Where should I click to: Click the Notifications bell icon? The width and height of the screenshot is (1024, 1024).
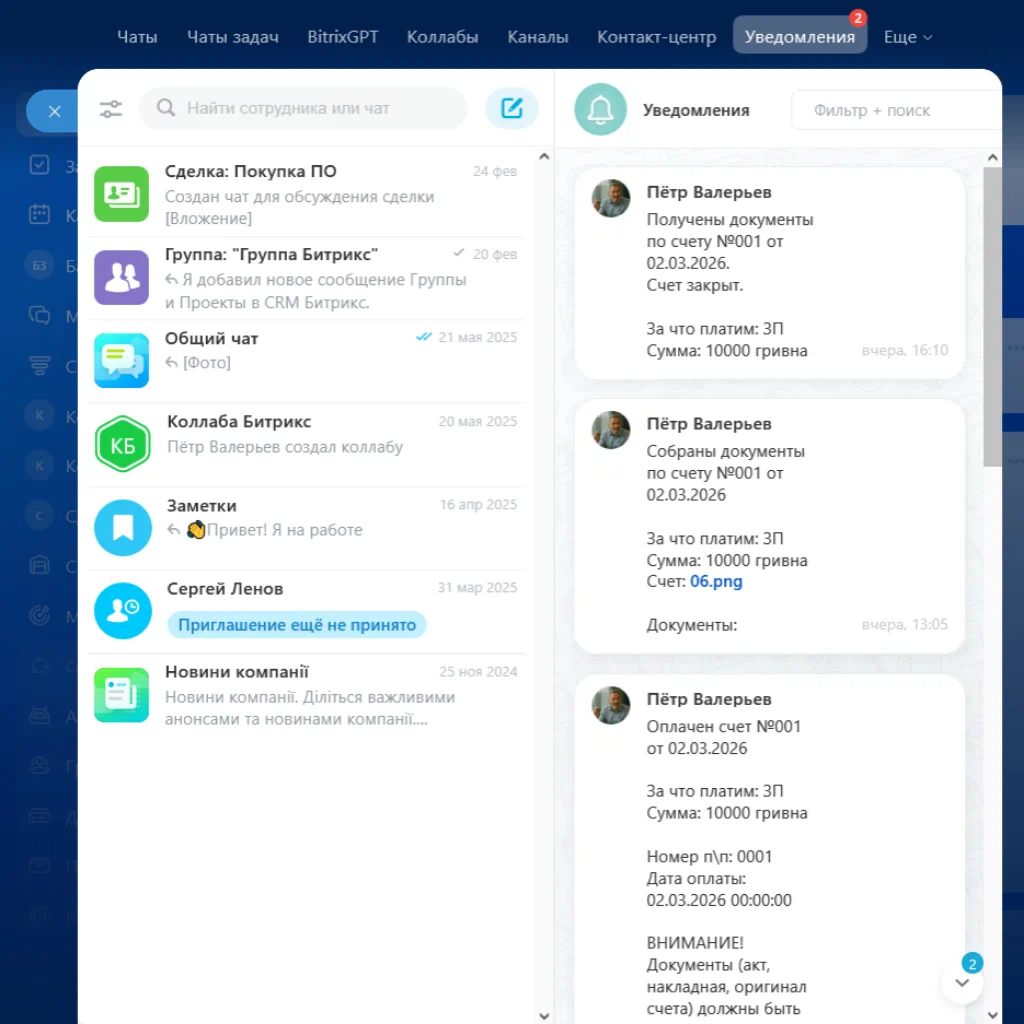pyautogui.click(x=600, y=110)
